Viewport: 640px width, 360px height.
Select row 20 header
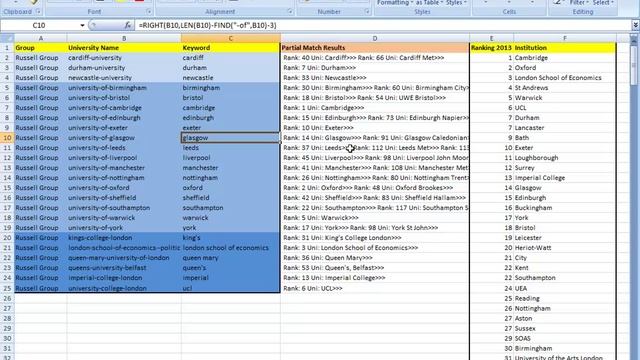(7, 238)
